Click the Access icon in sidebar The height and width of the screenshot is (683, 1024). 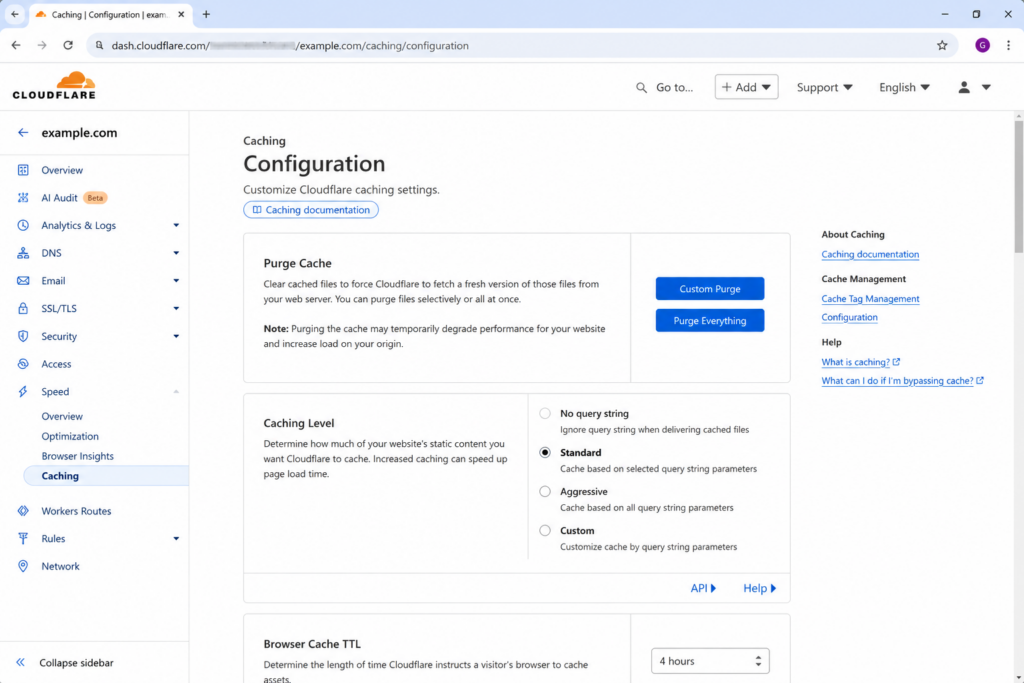click(23, 364)
